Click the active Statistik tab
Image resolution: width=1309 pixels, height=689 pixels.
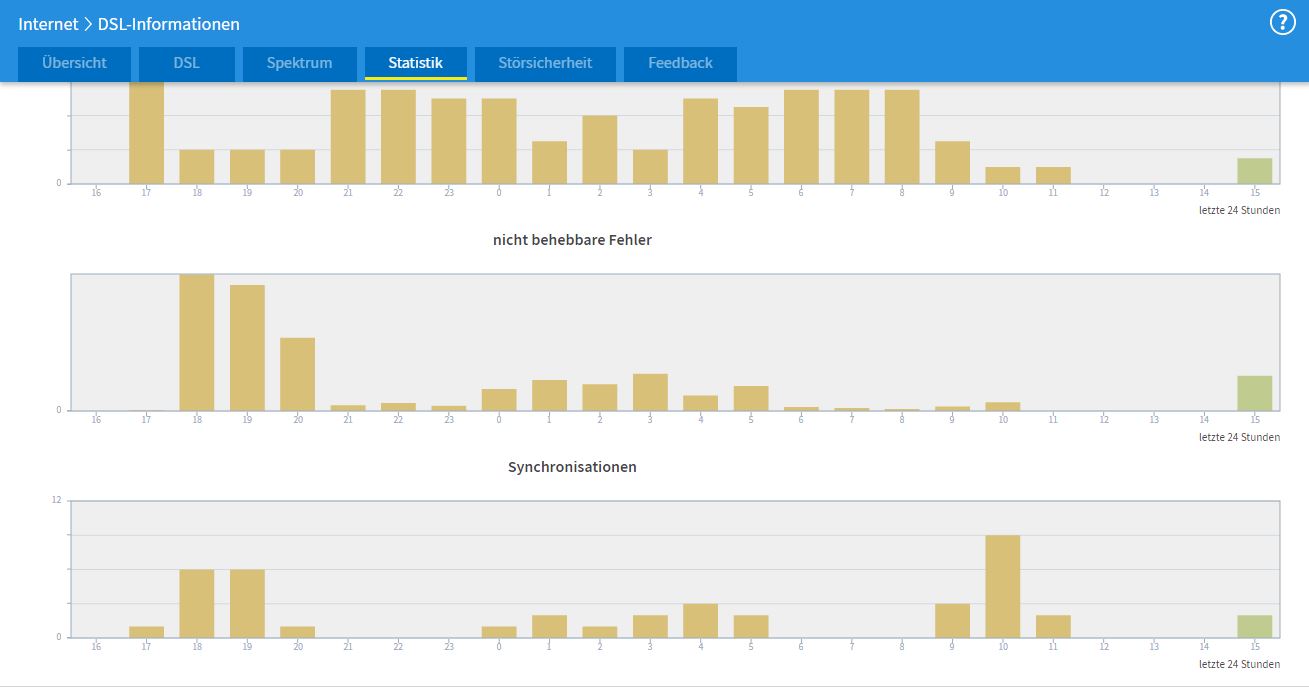pyautogui.click(x=415, y=63)
